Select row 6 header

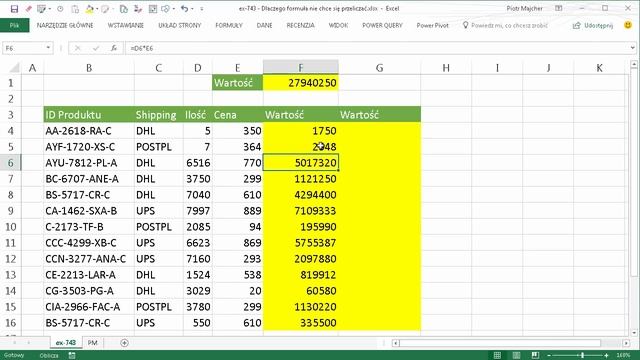[11, 163]
